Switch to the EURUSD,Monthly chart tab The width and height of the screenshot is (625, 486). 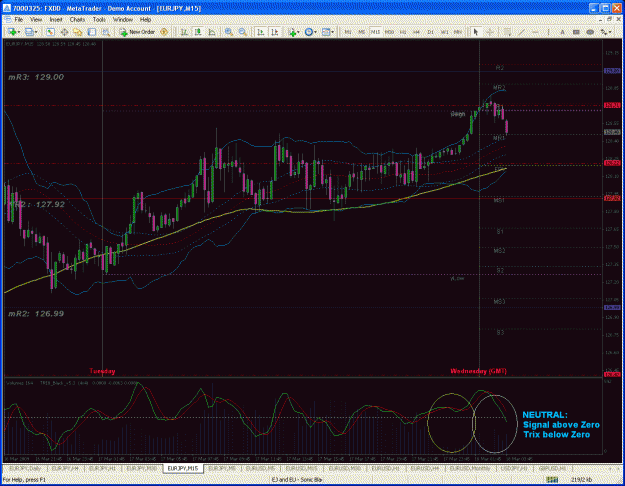470,468
